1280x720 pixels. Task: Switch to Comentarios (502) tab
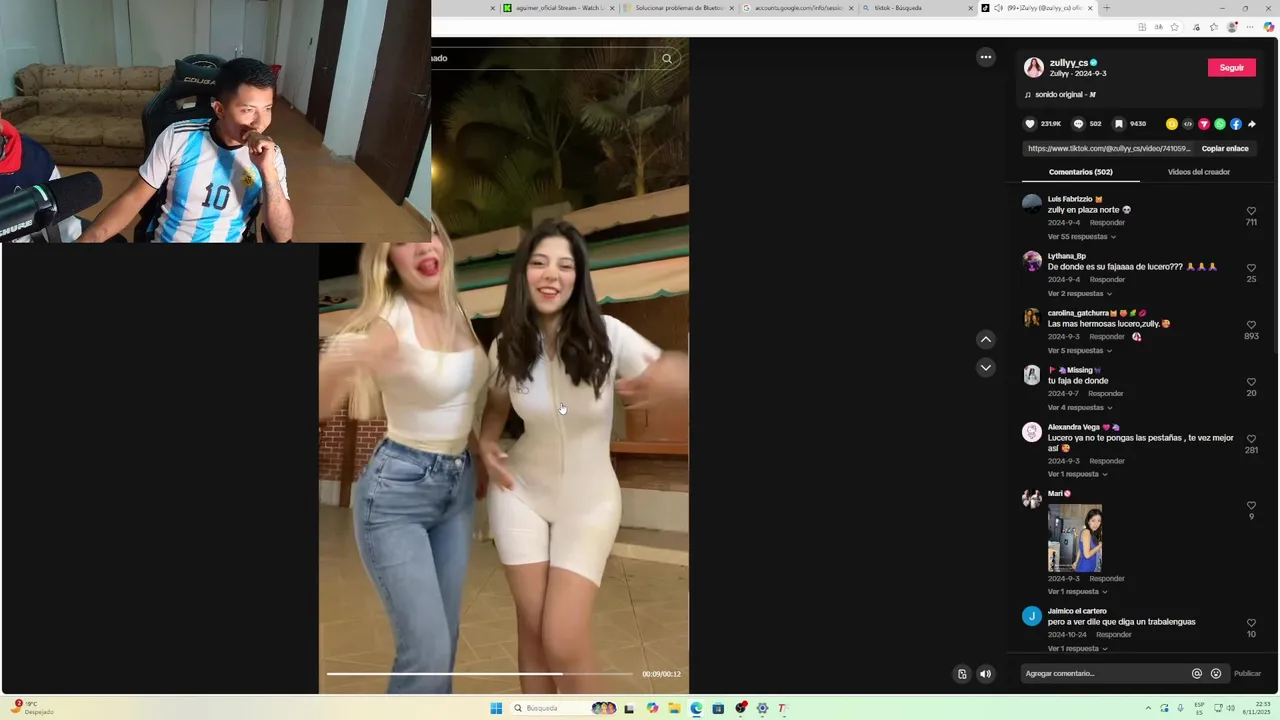tap(1081, 172)
